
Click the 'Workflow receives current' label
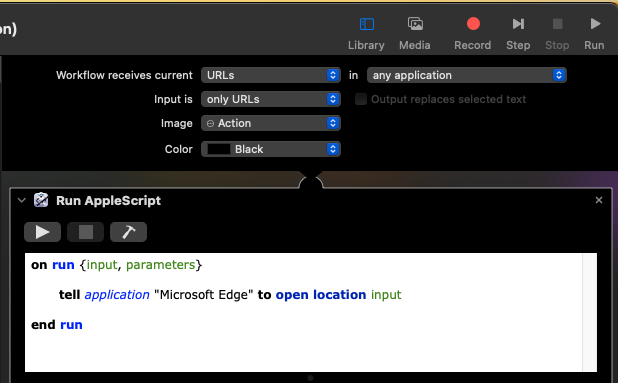point(124,75)
